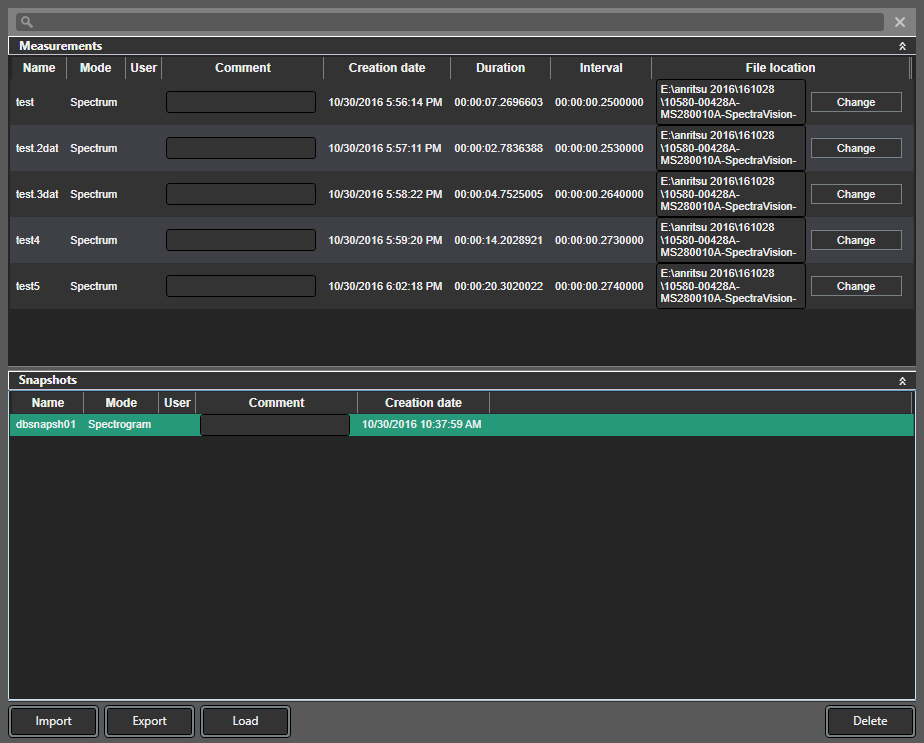Sort measurements by Creation date column
The image size is (924, 743).
point(386,68)
